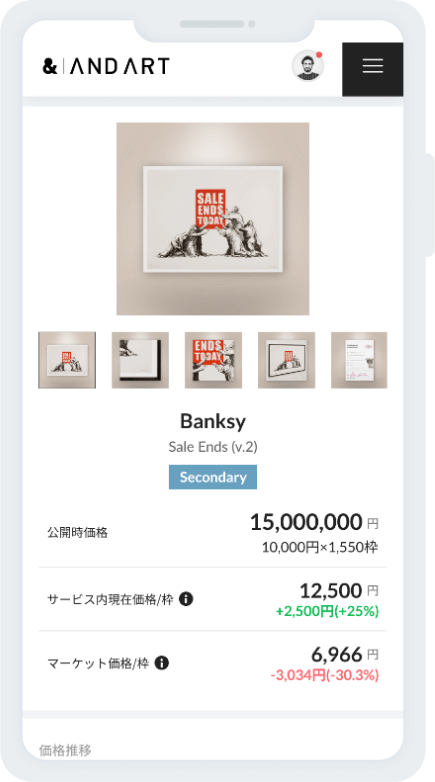The height and width of the screenshot is (782, 435).
Task: Select the first artwork thumbnail
Action: (67, 360)
